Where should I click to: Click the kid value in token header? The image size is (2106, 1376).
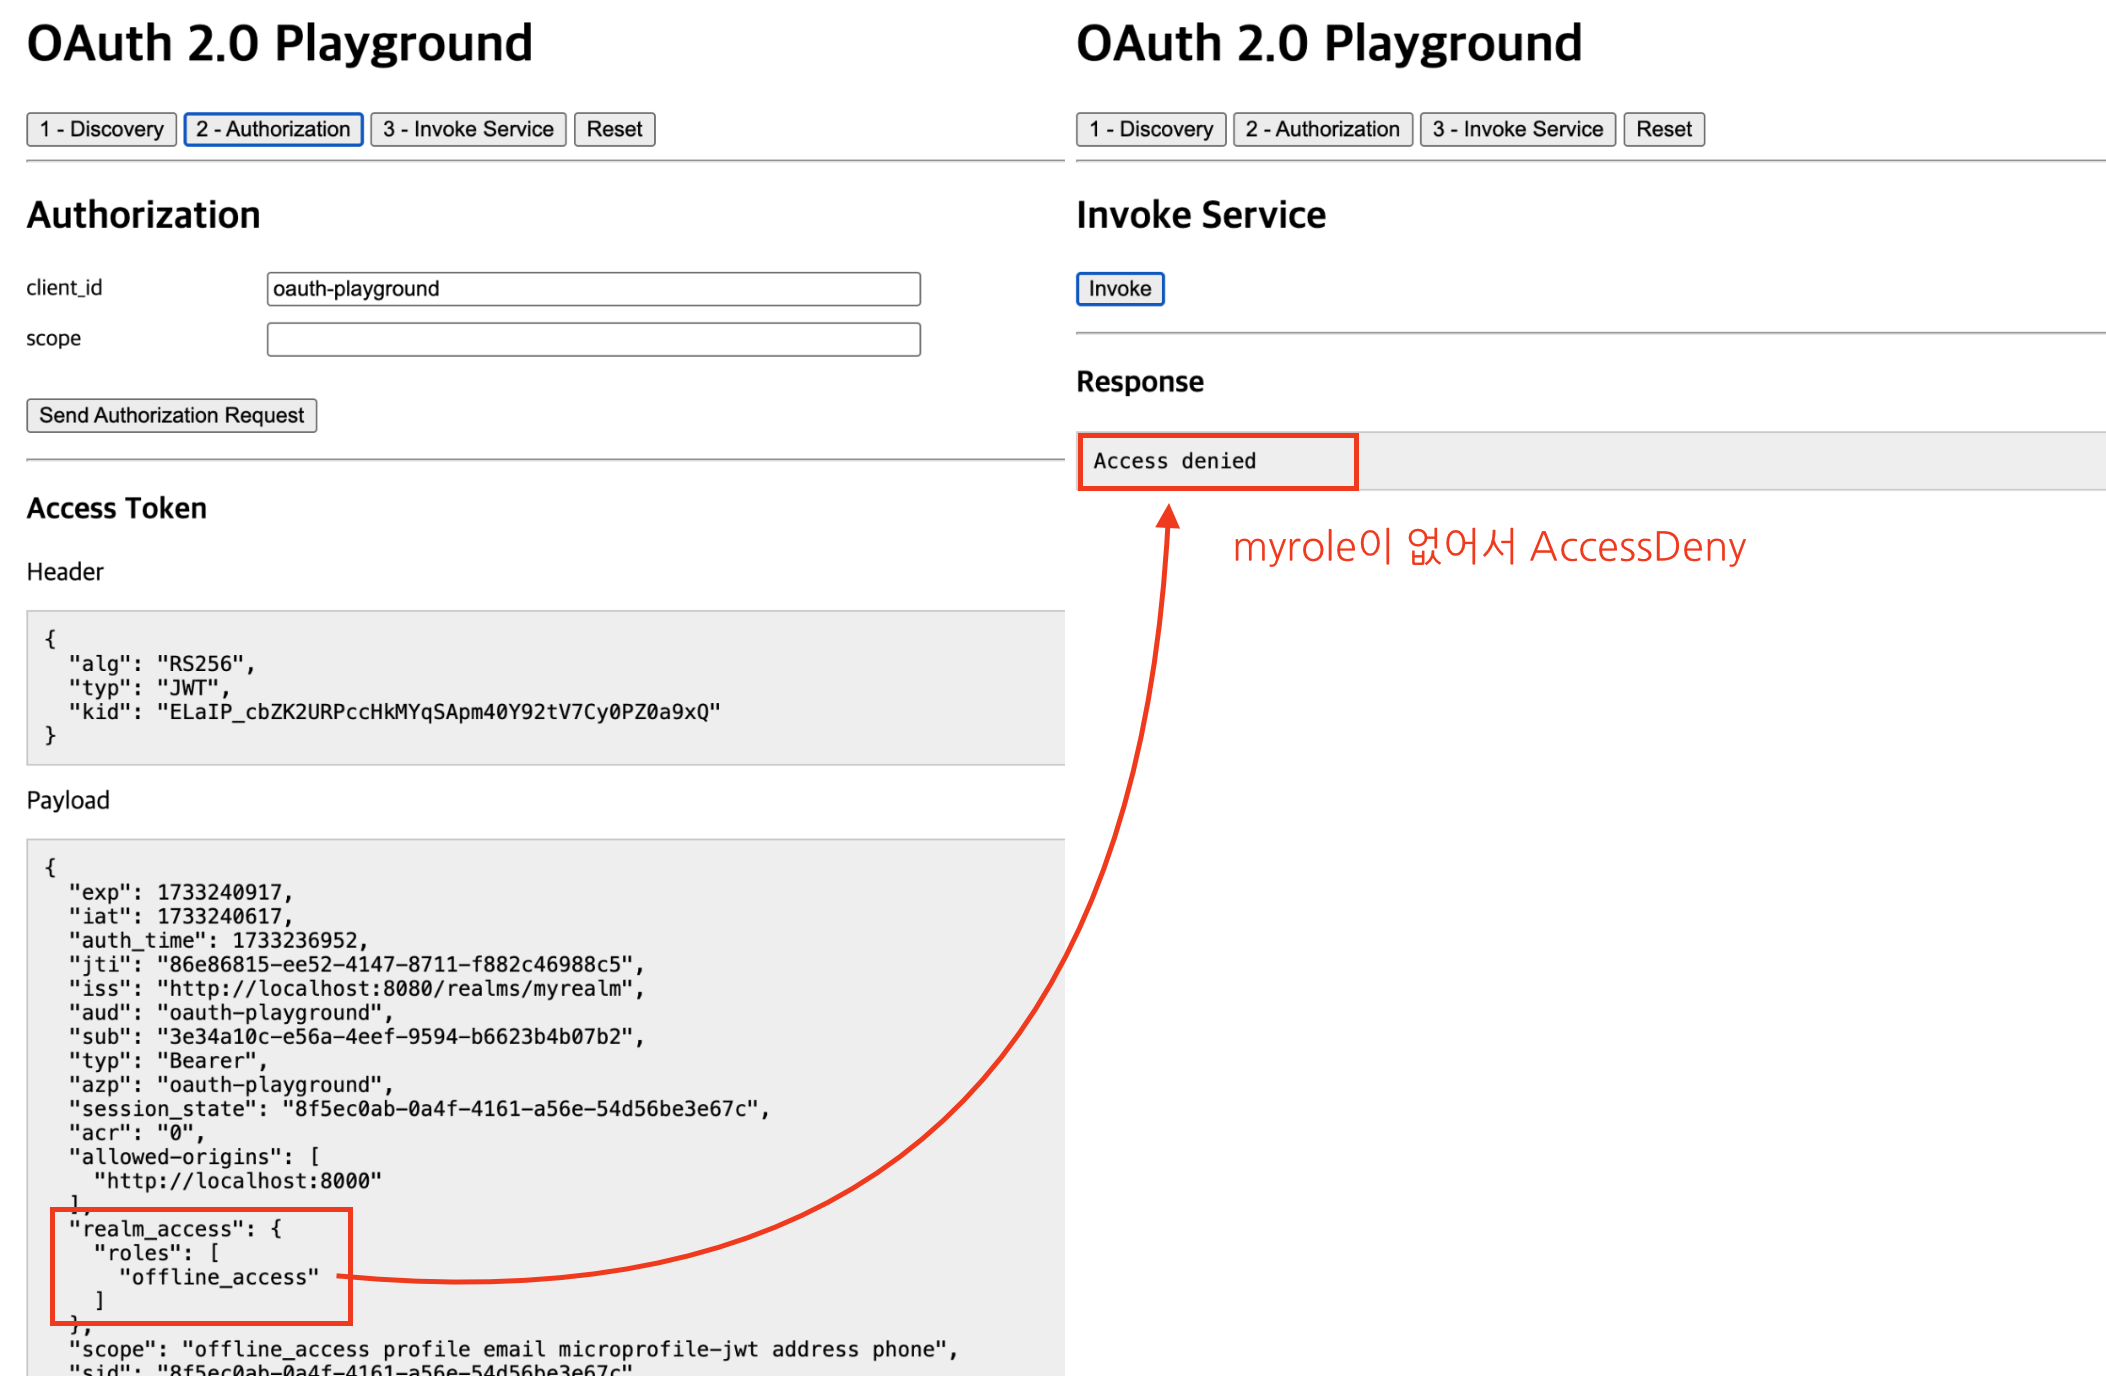click(x=438, y=712)
